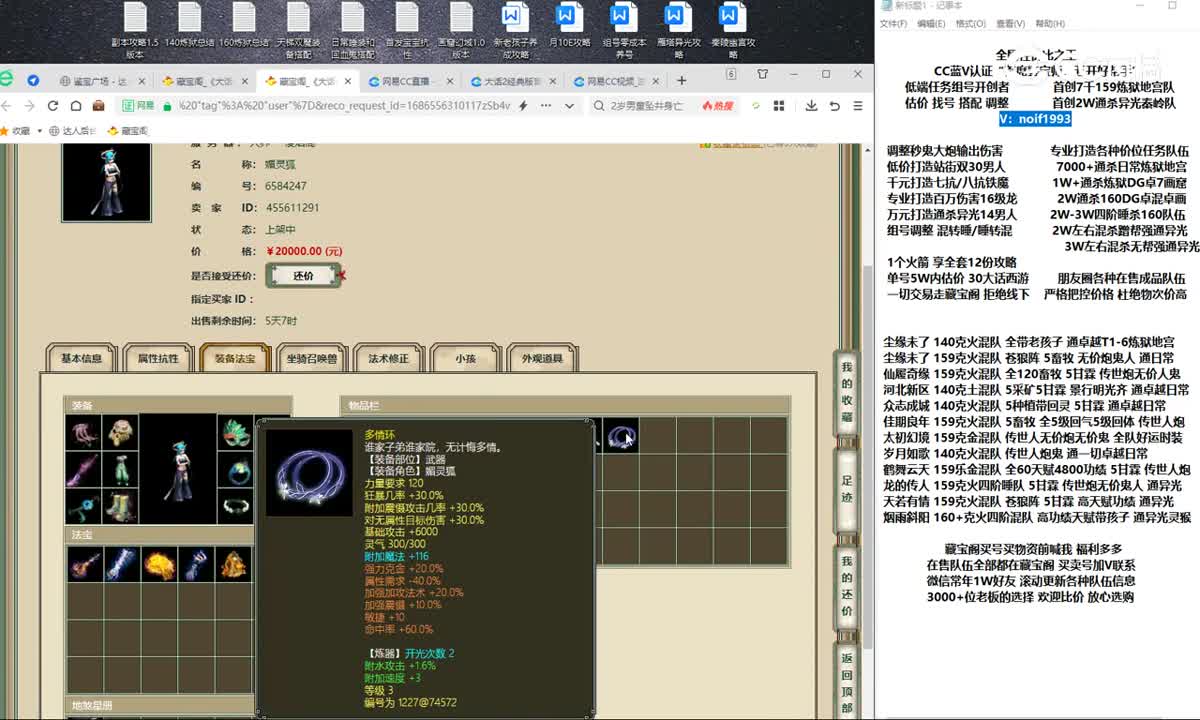Click the pink tassel equipment icon

click(83, 432)
